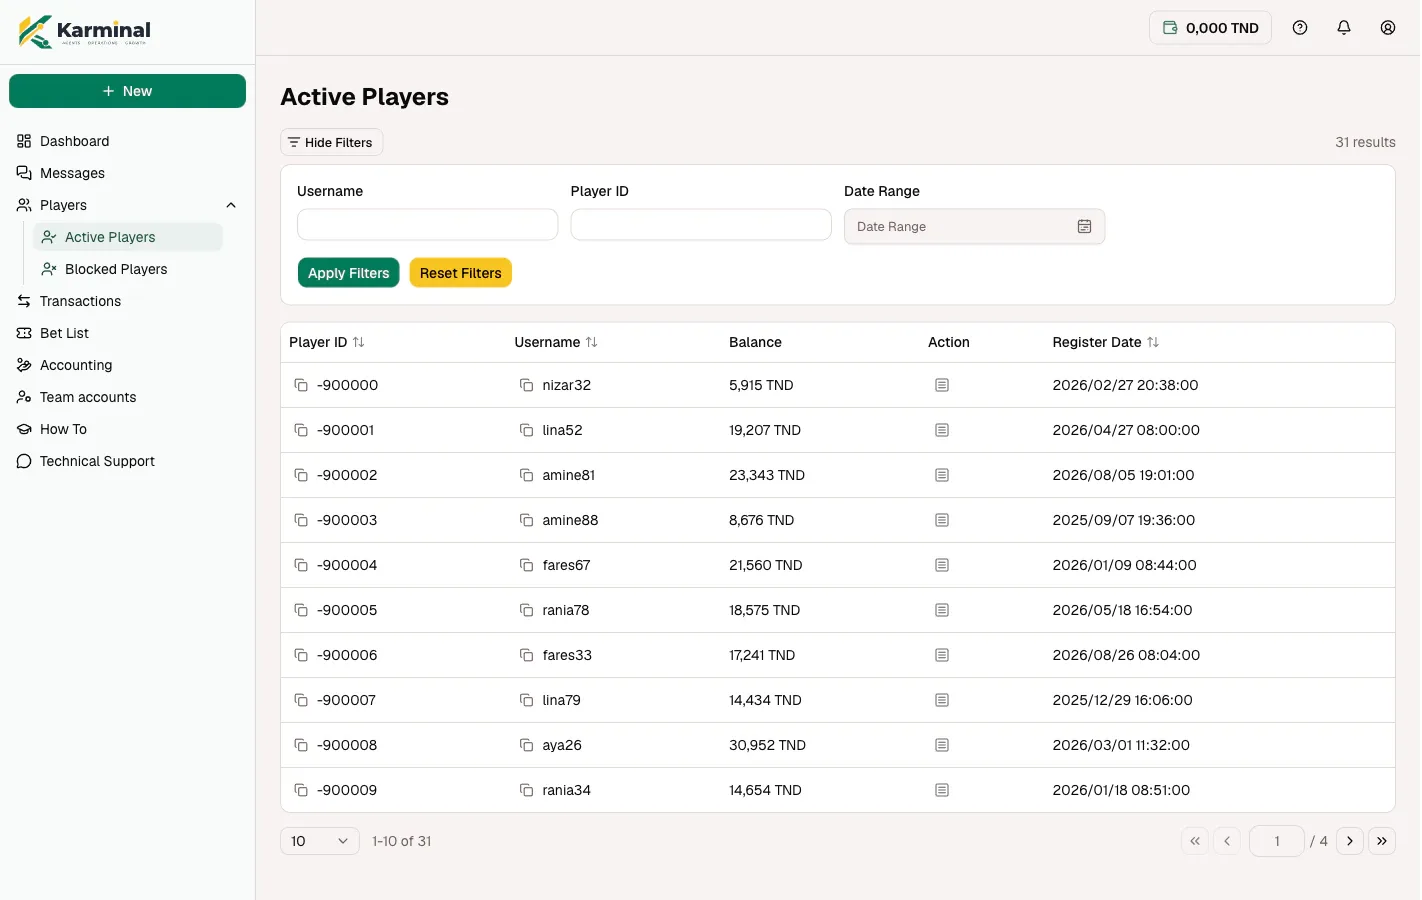Click Apply Filters button
This screenshot has height=900, width=1422.
click(x=348, y=273)
